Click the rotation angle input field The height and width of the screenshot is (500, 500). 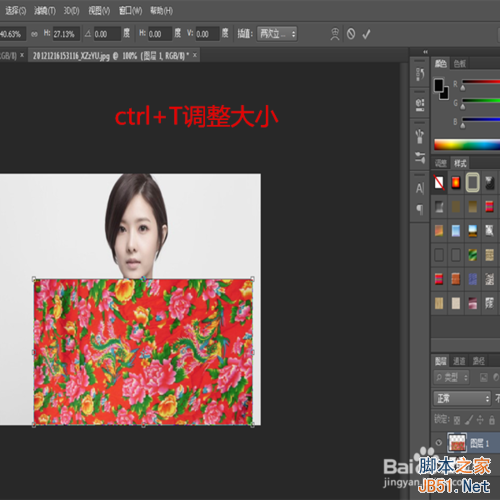(107, 34)
